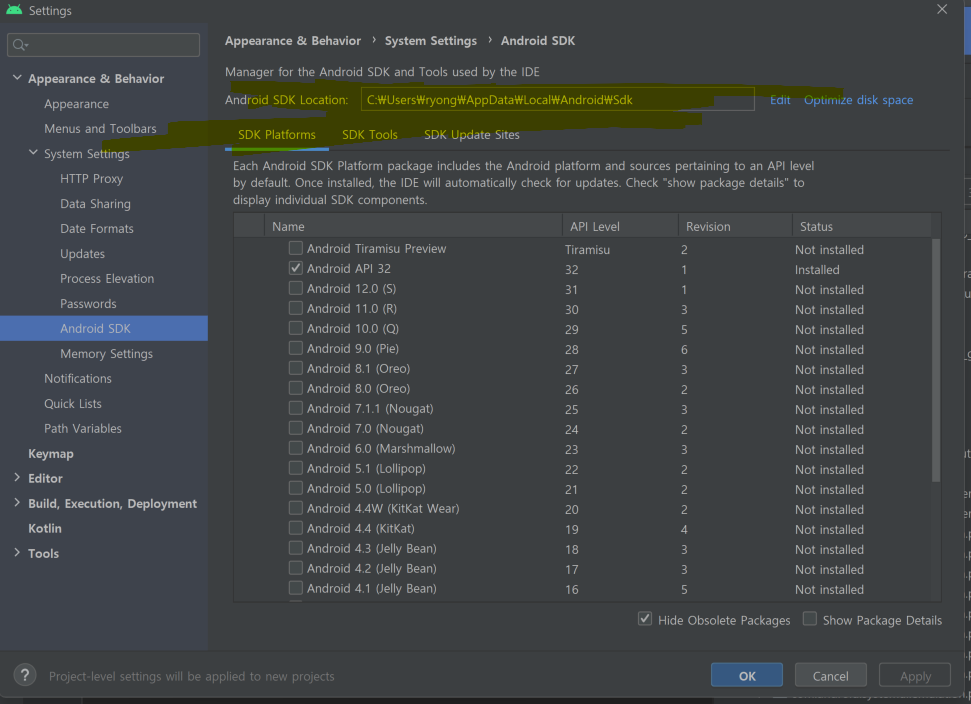
Task: Expand the Editor section
Action: coord(17,477)
